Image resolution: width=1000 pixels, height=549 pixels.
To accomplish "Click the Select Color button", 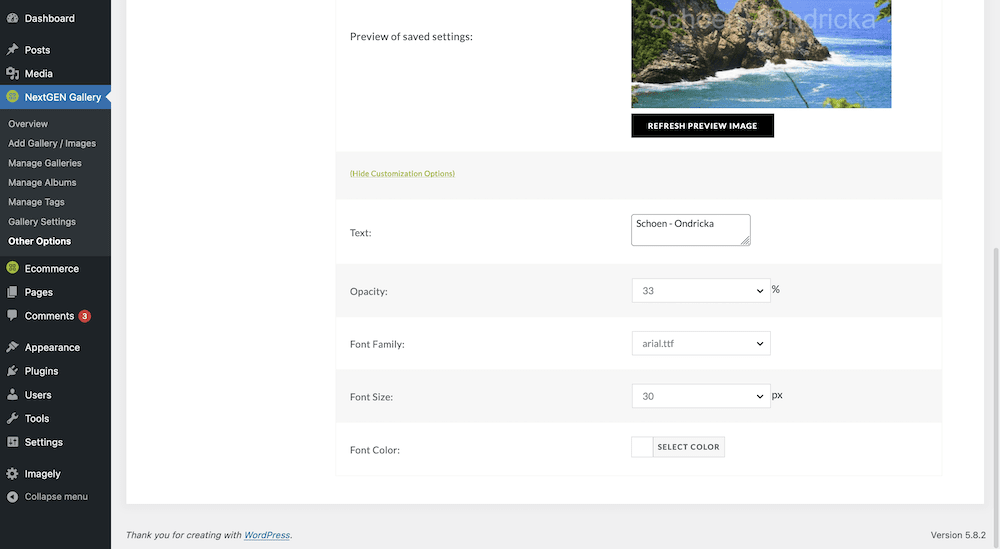I will coord(688,447).
